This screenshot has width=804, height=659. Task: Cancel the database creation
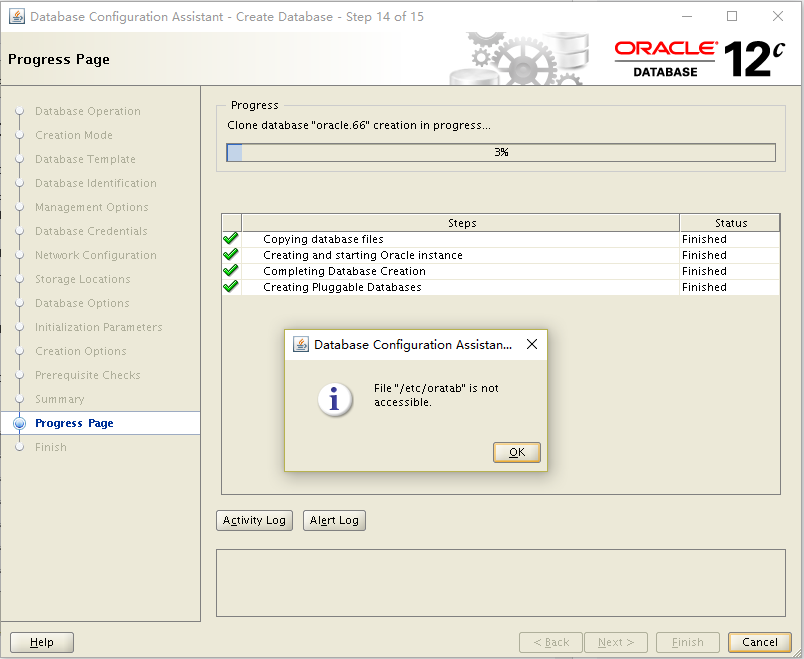coord(759,642)
